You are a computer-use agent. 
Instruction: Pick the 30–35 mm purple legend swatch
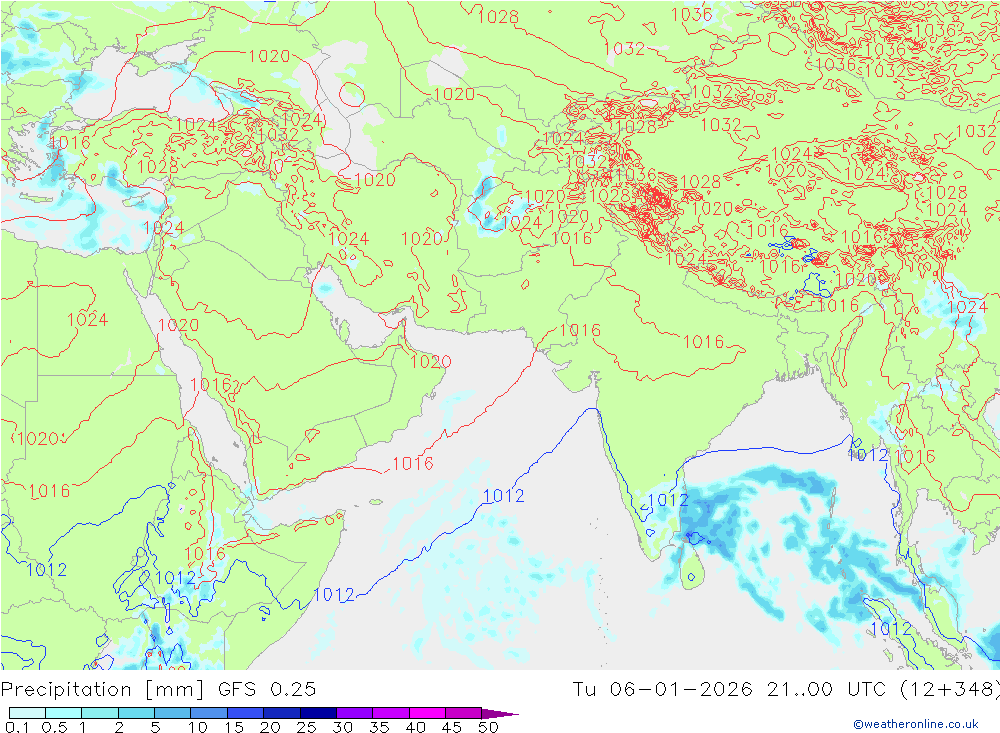[x=354, y=713]
